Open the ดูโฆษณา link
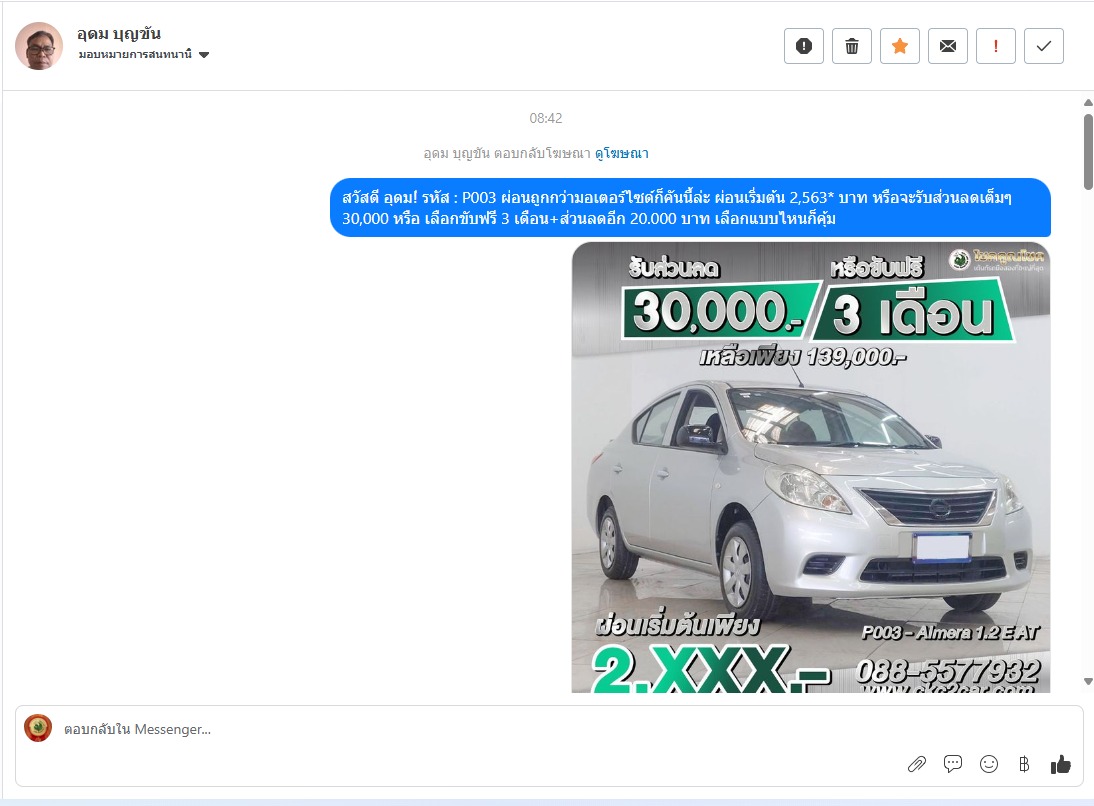 pyautogui.click(x=621, y=154)
